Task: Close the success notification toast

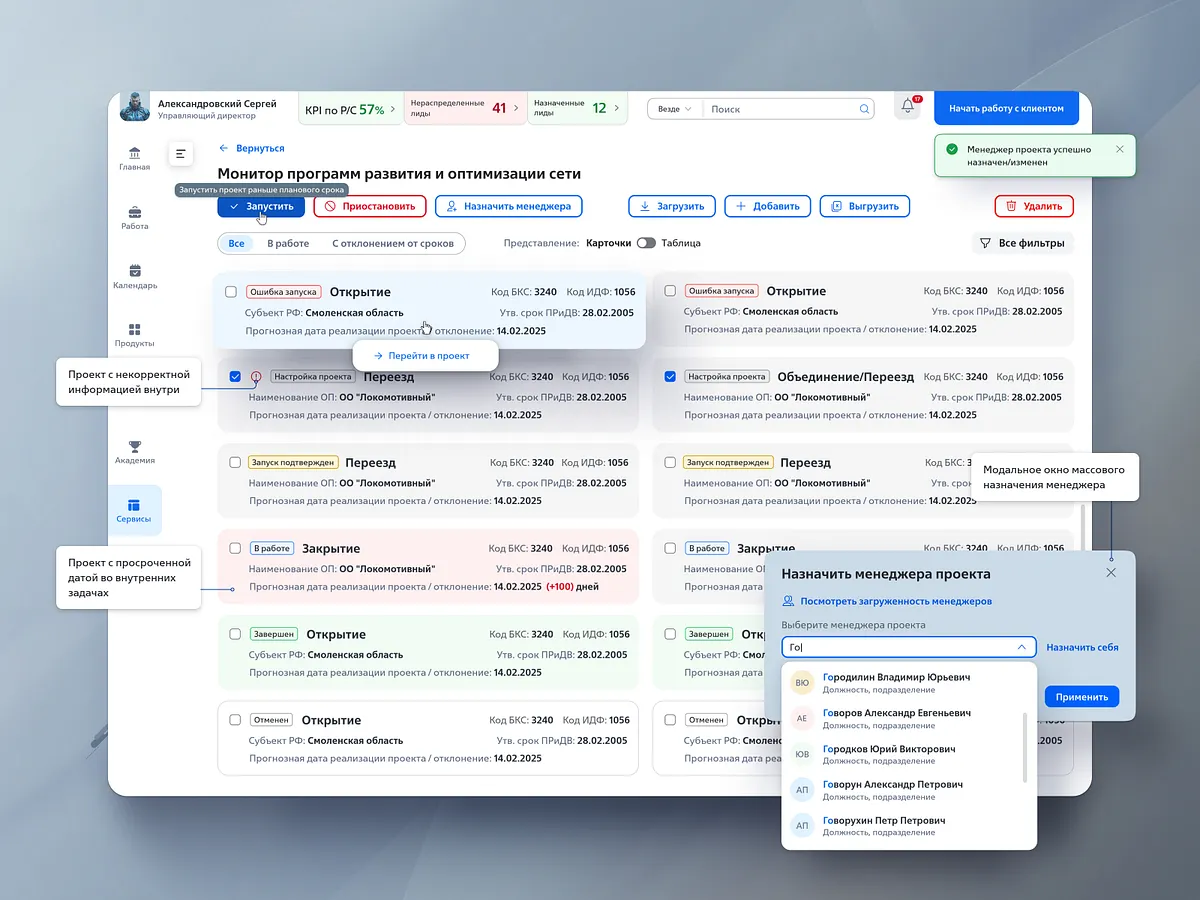Action: (1119, 149)
